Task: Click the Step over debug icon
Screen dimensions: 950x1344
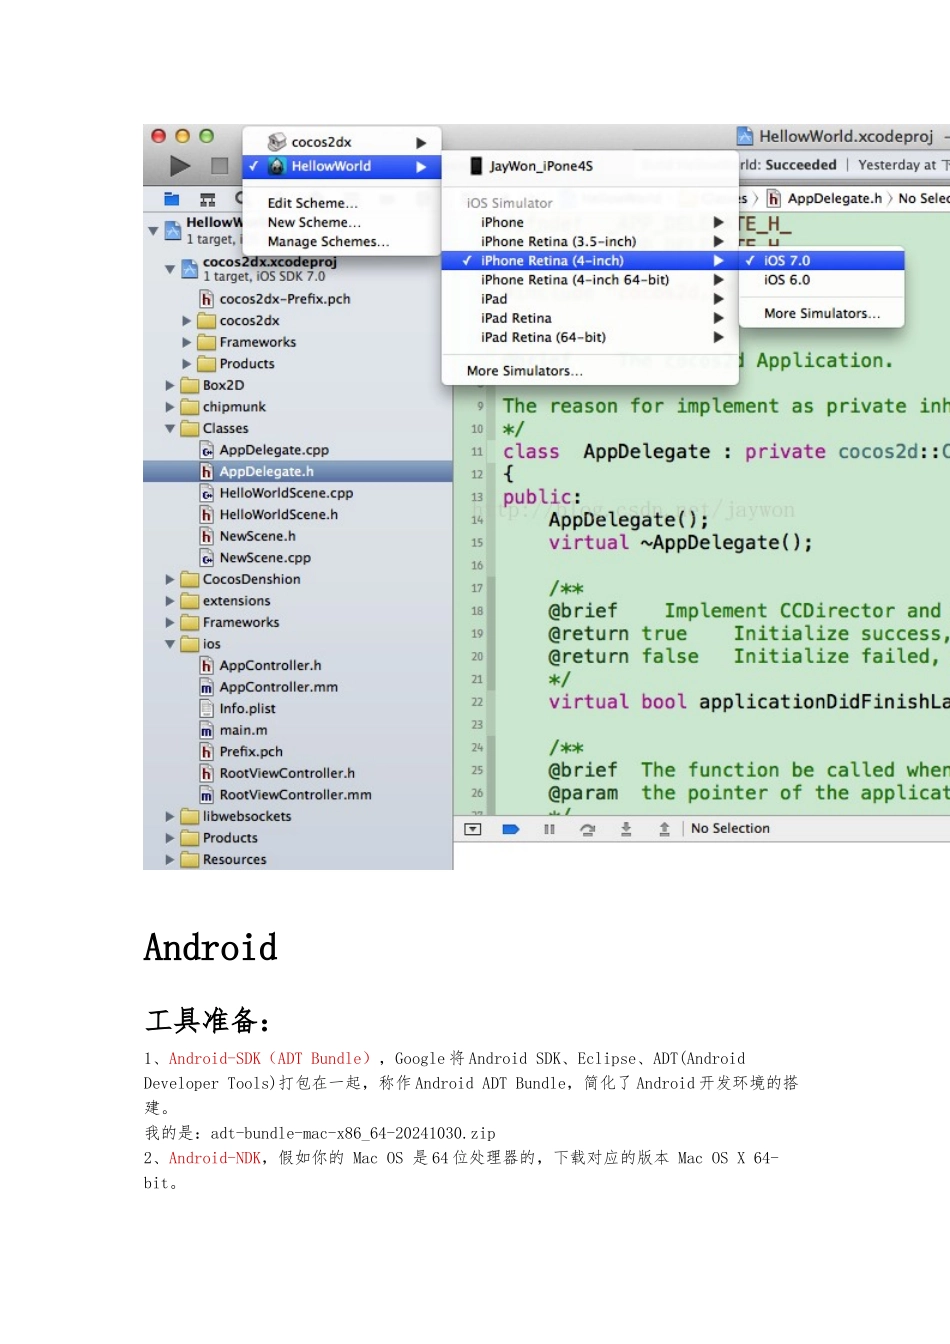Action: pyautogui.click(x=588, y=829)
